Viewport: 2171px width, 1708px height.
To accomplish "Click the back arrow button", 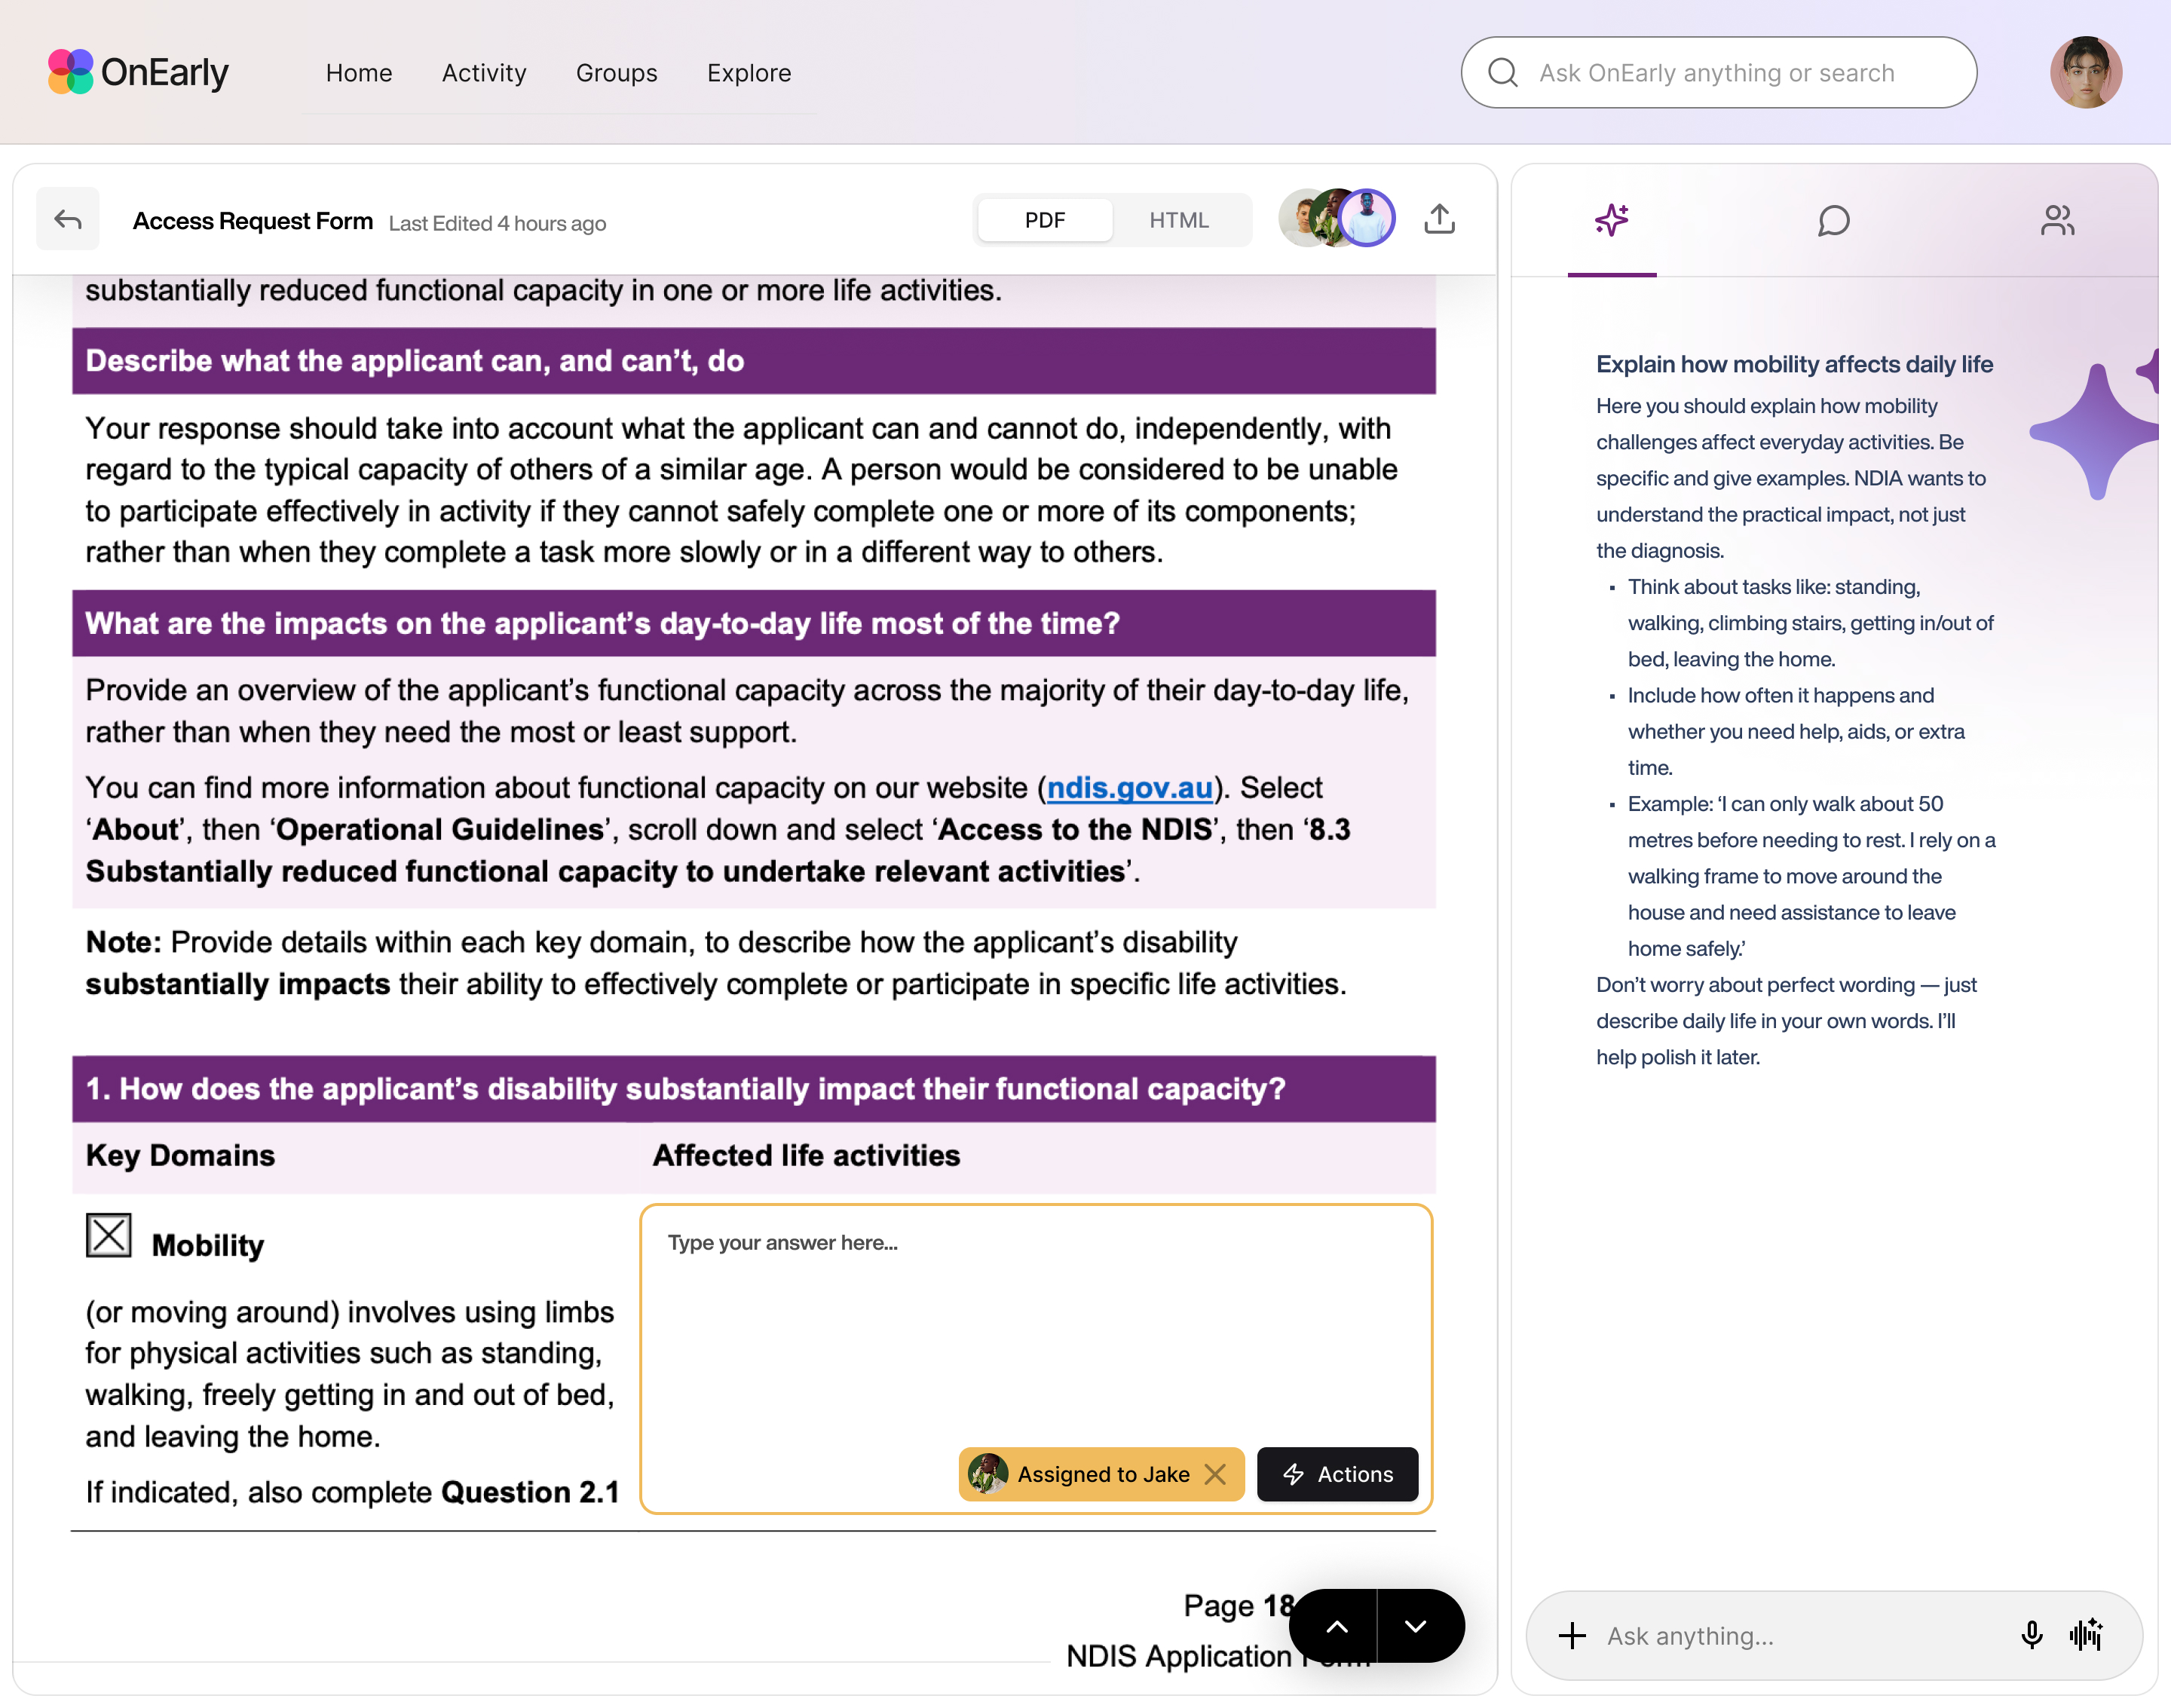I will tap(67, 220).
